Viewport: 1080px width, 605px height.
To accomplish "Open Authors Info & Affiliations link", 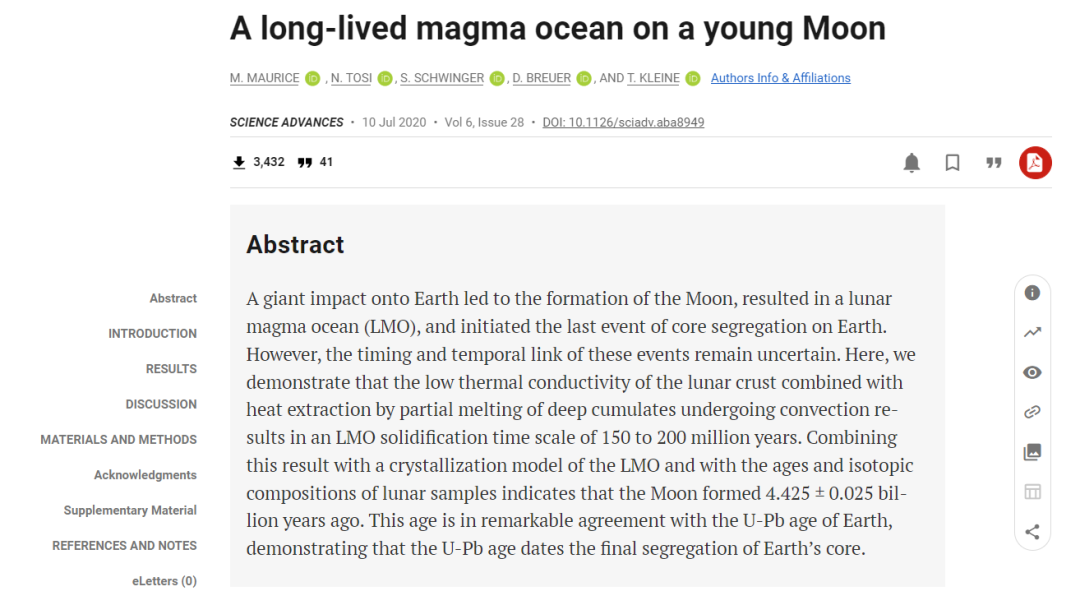I will pos(780,78).
